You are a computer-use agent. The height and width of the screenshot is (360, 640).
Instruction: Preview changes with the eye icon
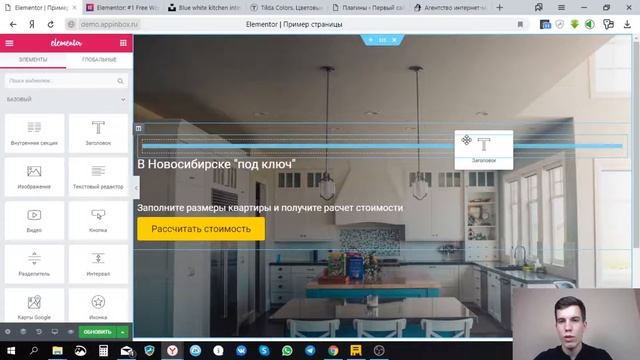(x=70, y=332)
